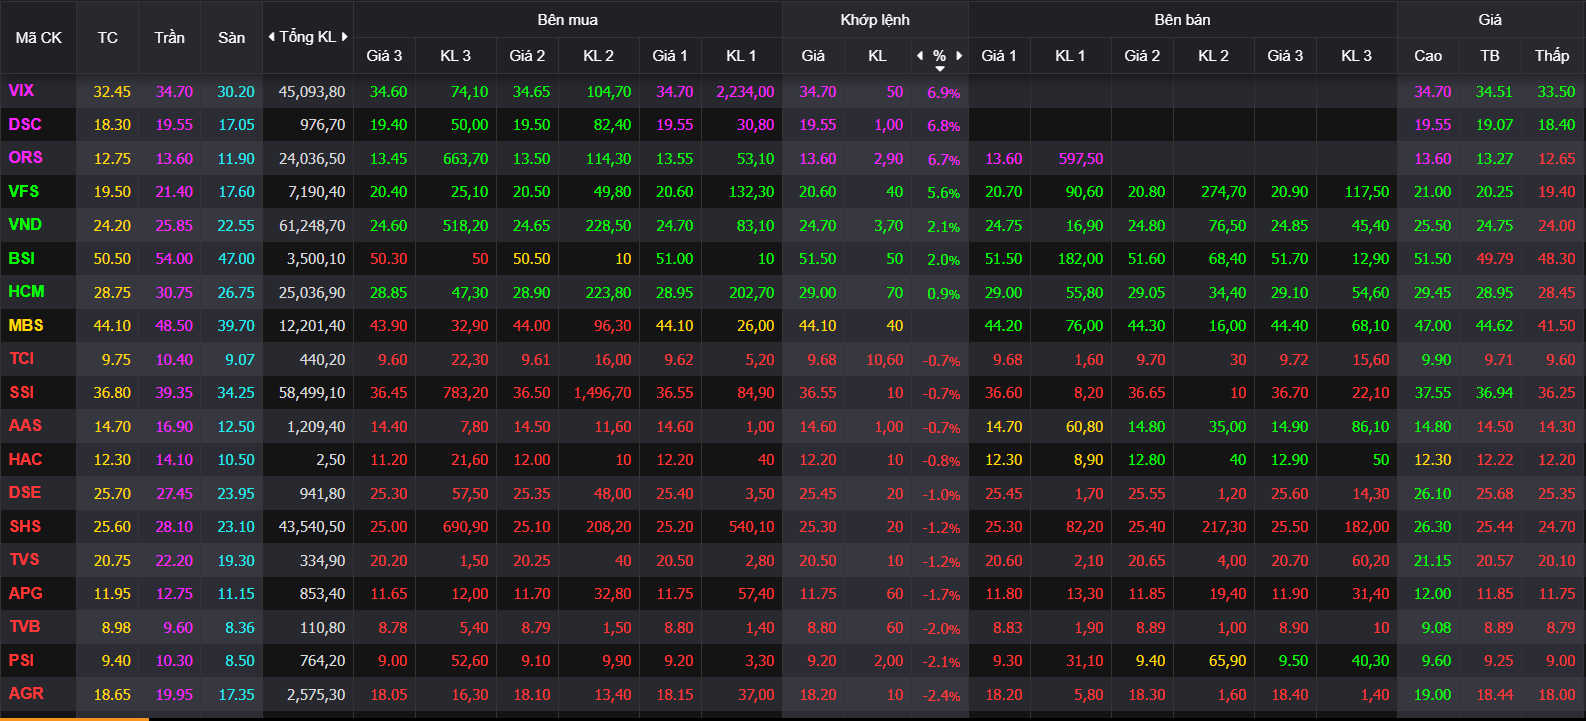Click the Bên mua group header

[567, 20]
